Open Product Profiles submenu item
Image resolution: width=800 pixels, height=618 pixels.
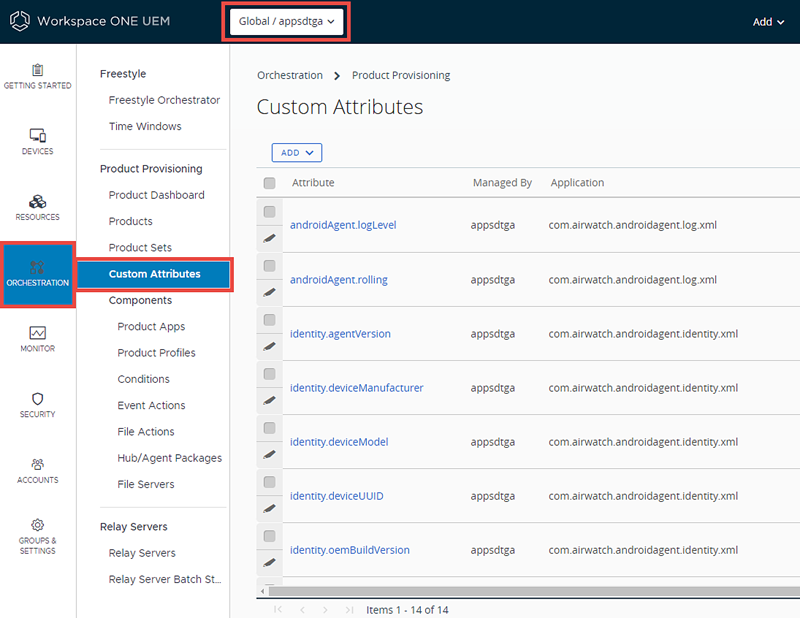pyautogui.click(x=156, y=353)
